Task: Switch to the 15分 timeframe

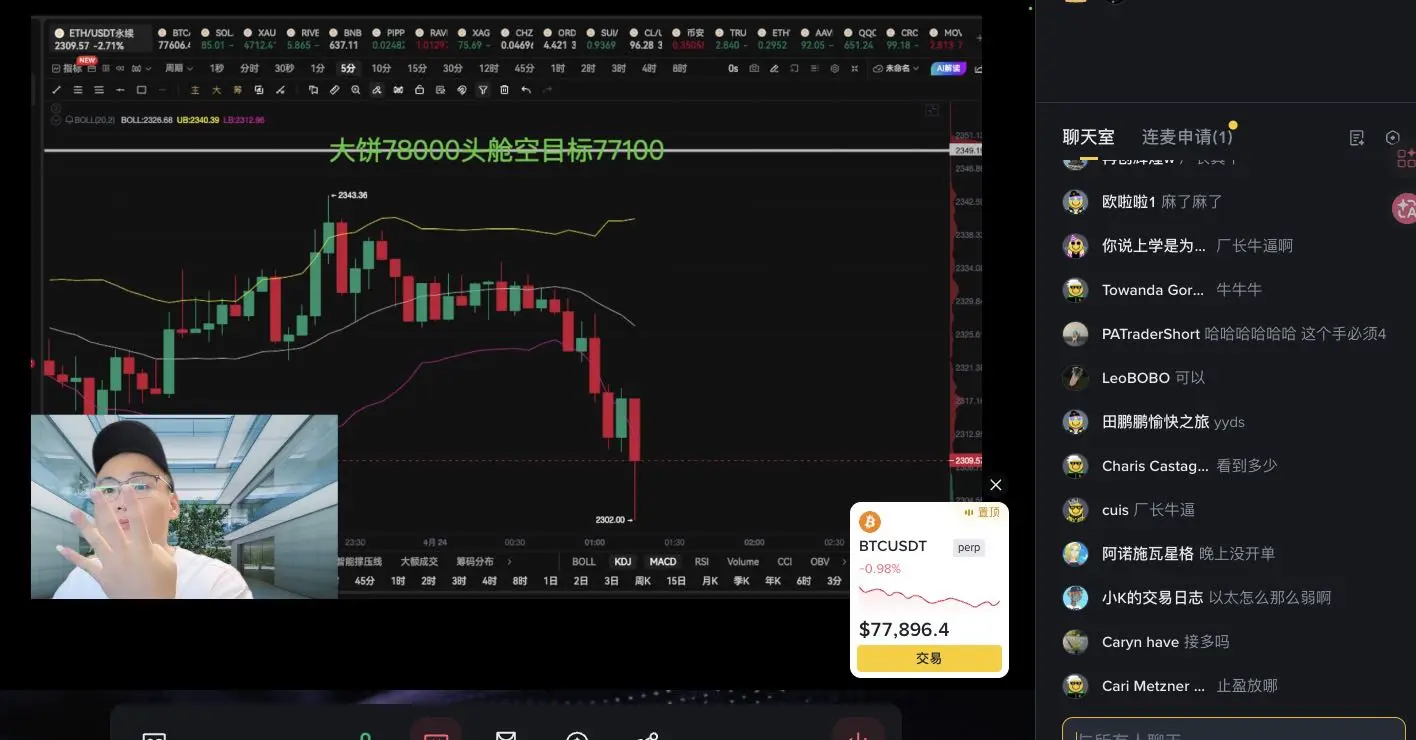Action: coord(417,68)
